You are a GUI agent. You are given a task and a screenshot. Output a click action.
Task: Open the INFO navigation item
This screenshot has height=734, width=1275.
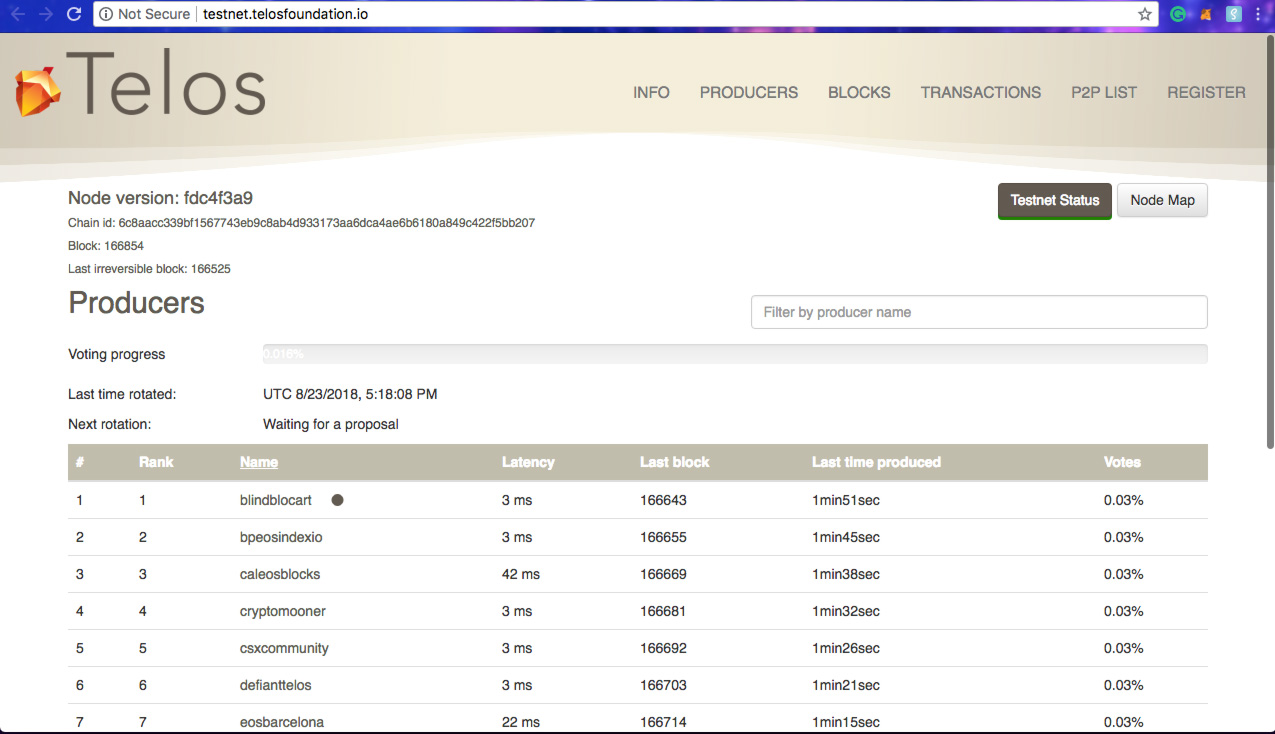click(x=651, y=92)
